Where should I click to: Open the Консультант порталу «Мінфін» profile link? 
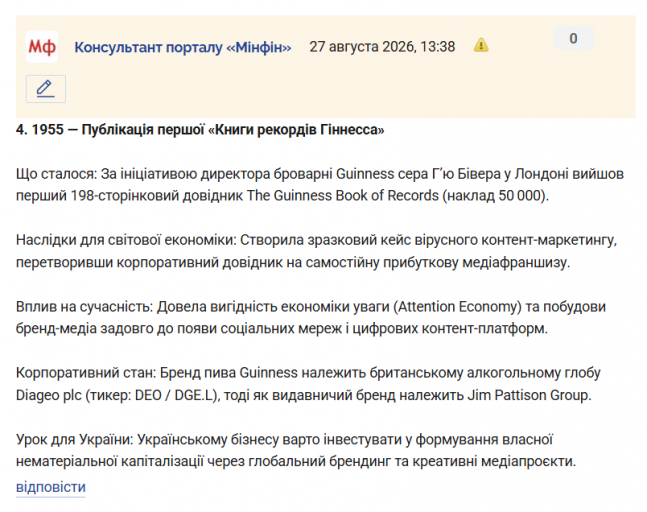[x=183, y=47]
